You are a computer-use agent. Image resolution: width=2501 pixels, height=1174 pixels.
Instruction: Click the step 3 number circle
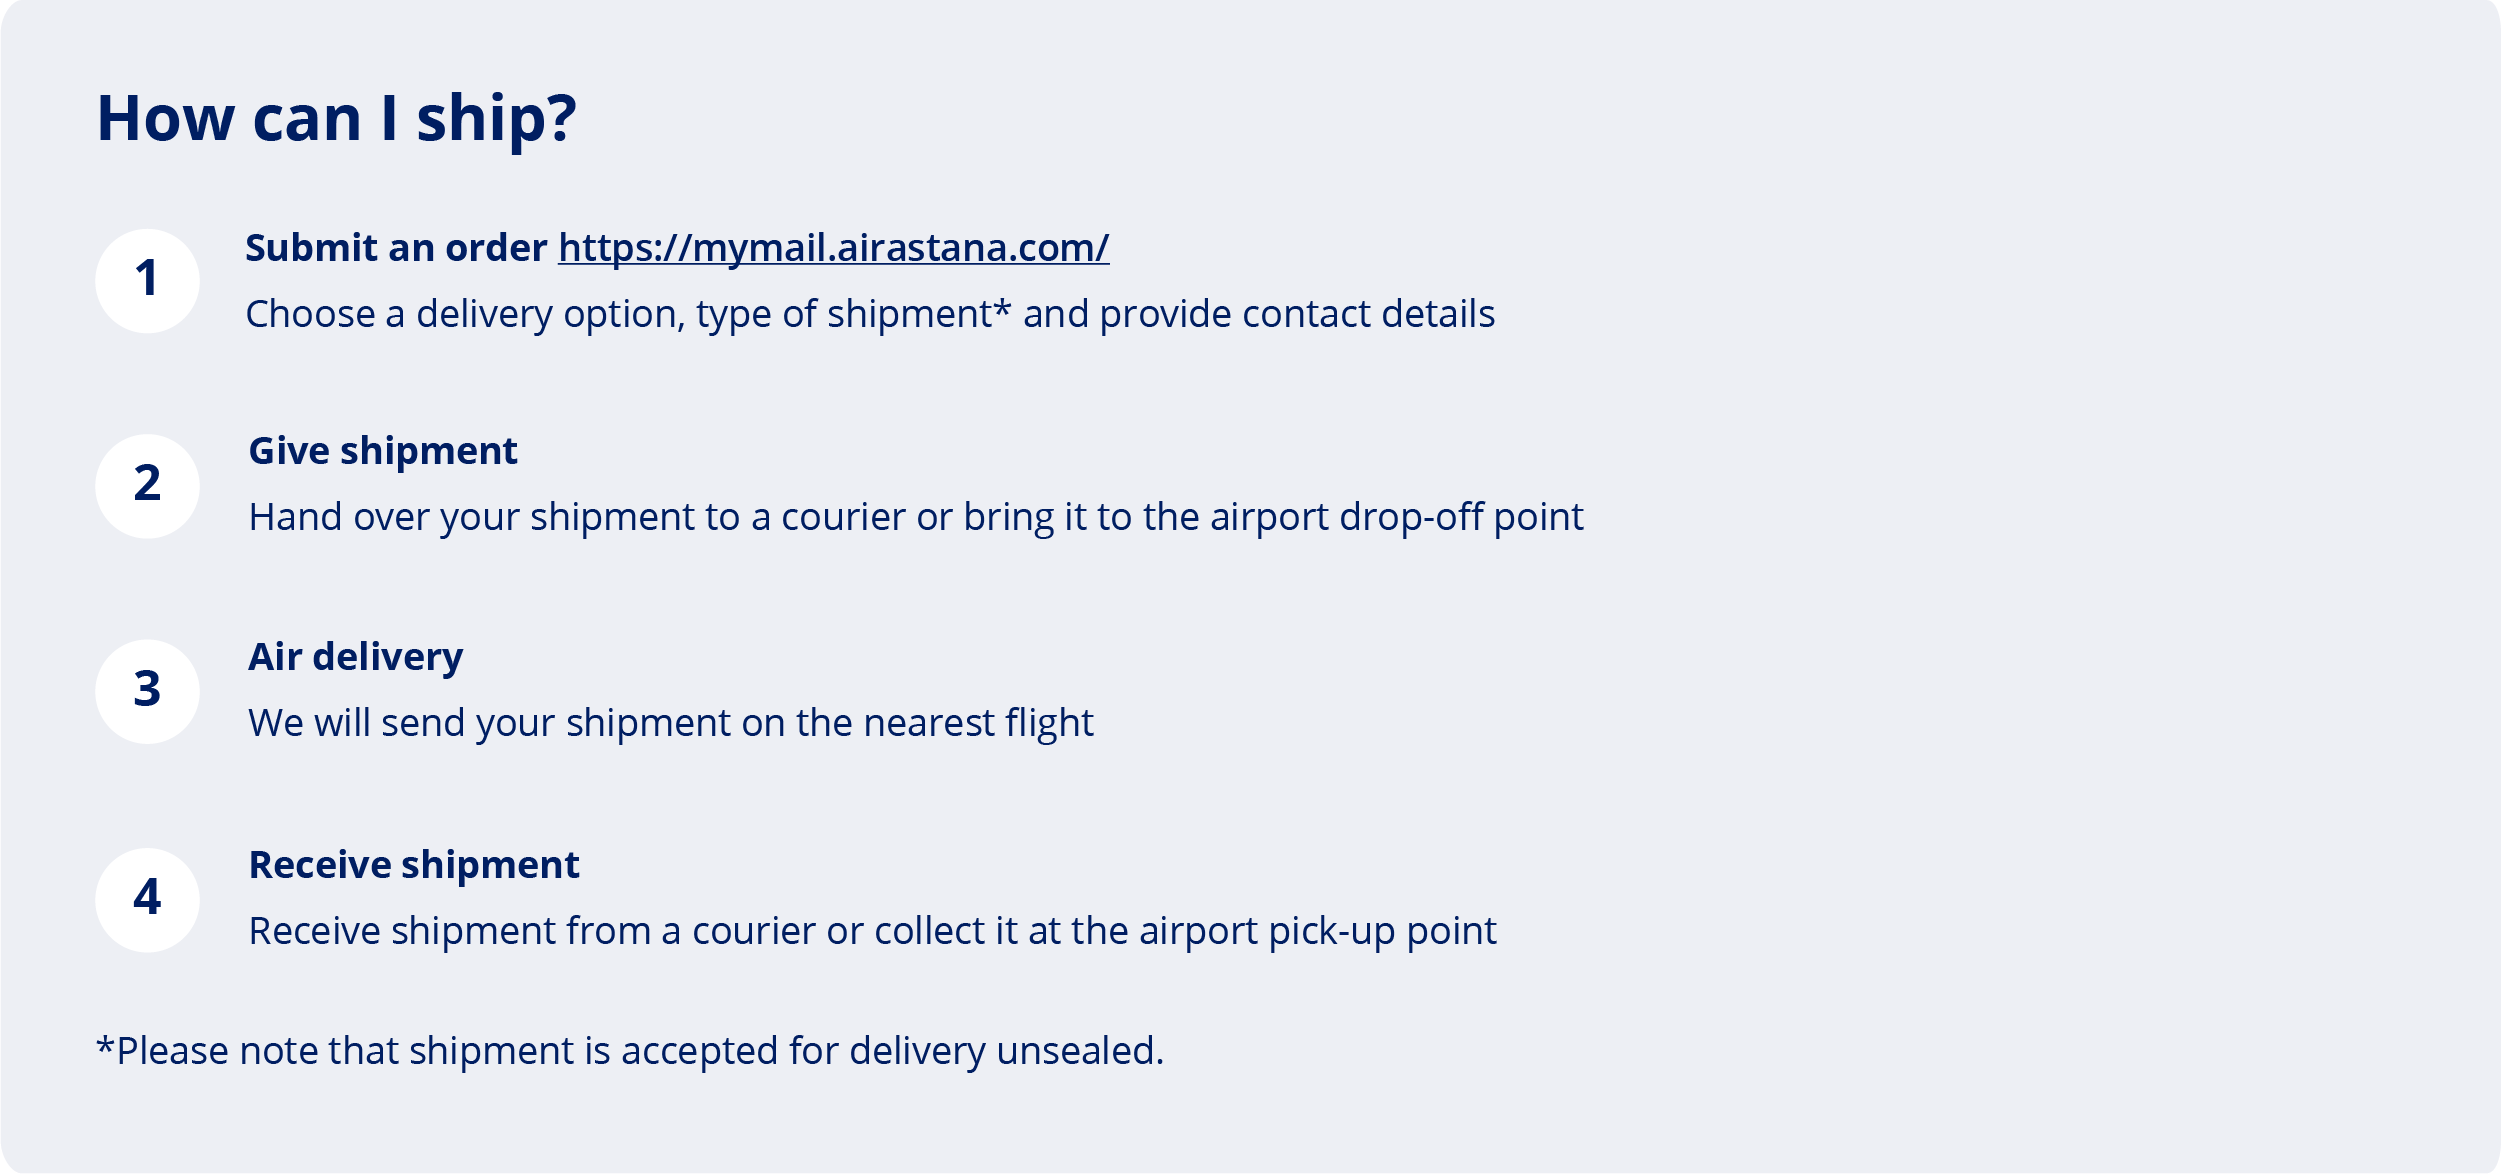(x=147, y=692)
